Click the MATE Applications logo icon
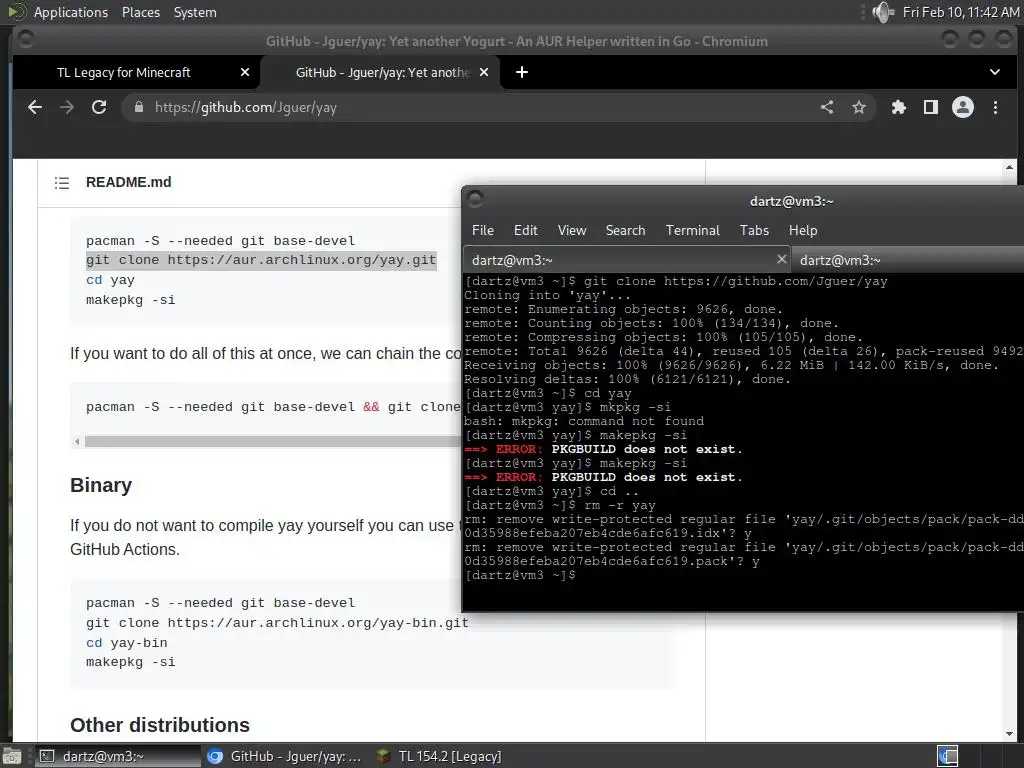Image resolution: width=1024 pixels, height=768 pixels. pyautogui.click(x=16, y=12)
